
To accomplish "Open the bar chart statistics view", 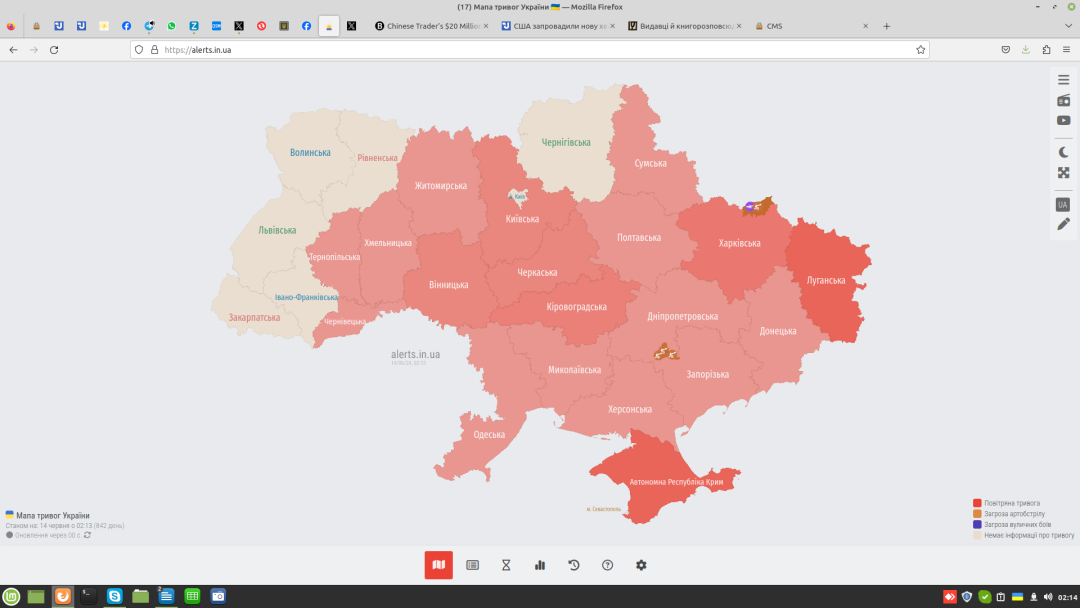I will coord(540,565).
